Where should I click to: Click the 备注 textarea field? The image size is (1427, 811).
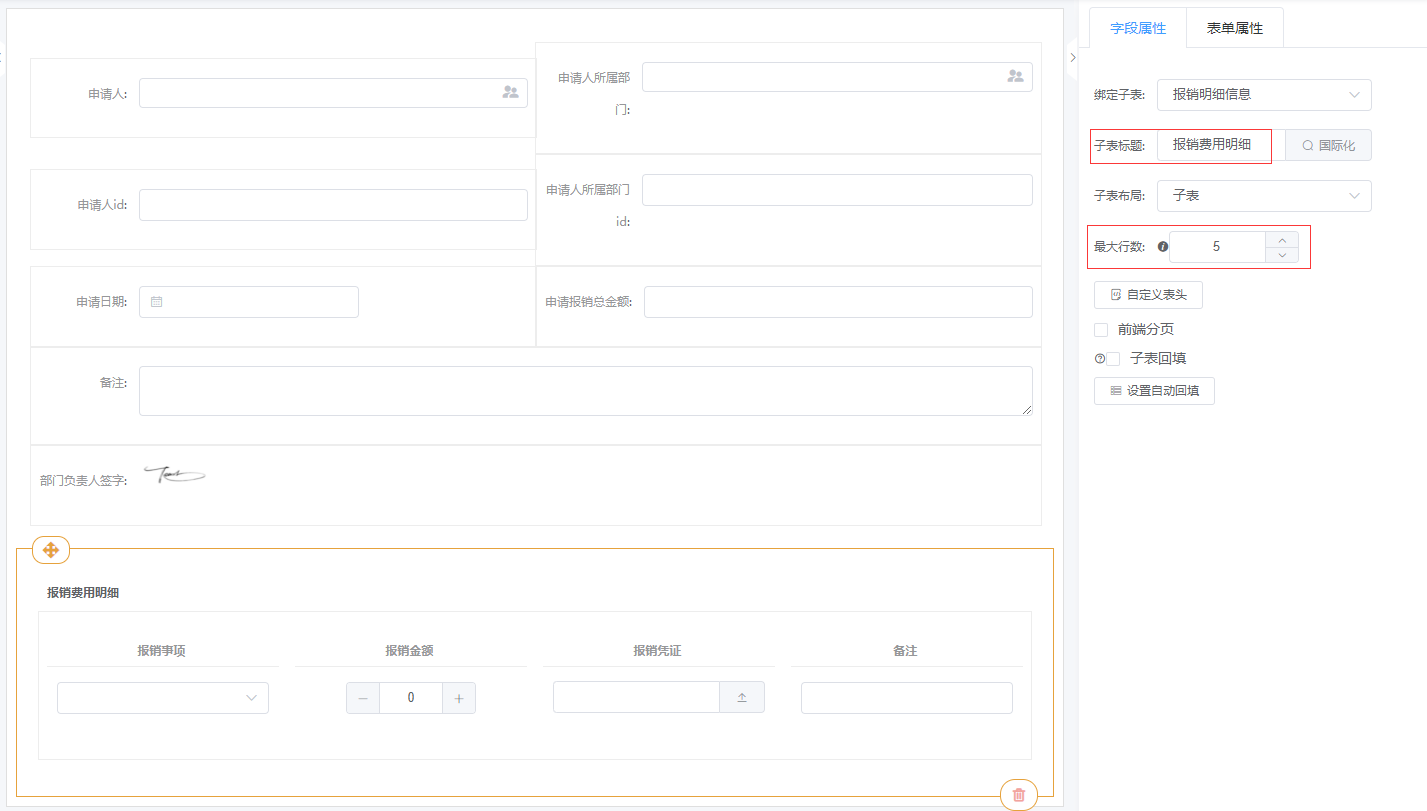(x=585, y=390)
